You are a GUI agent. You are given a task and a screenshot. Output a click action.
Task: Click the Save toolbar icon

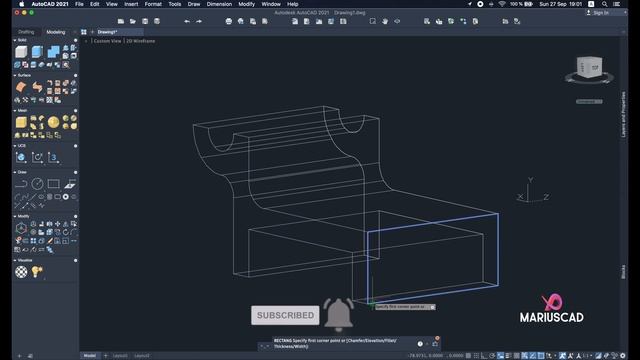(x=145, y=21)
